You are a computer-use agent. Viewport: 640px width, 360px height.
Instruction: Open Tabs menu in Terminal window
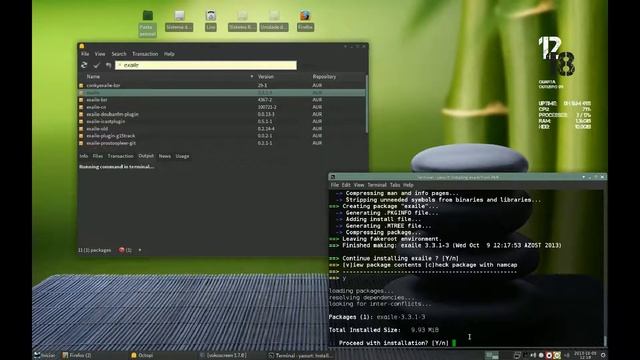395,185
